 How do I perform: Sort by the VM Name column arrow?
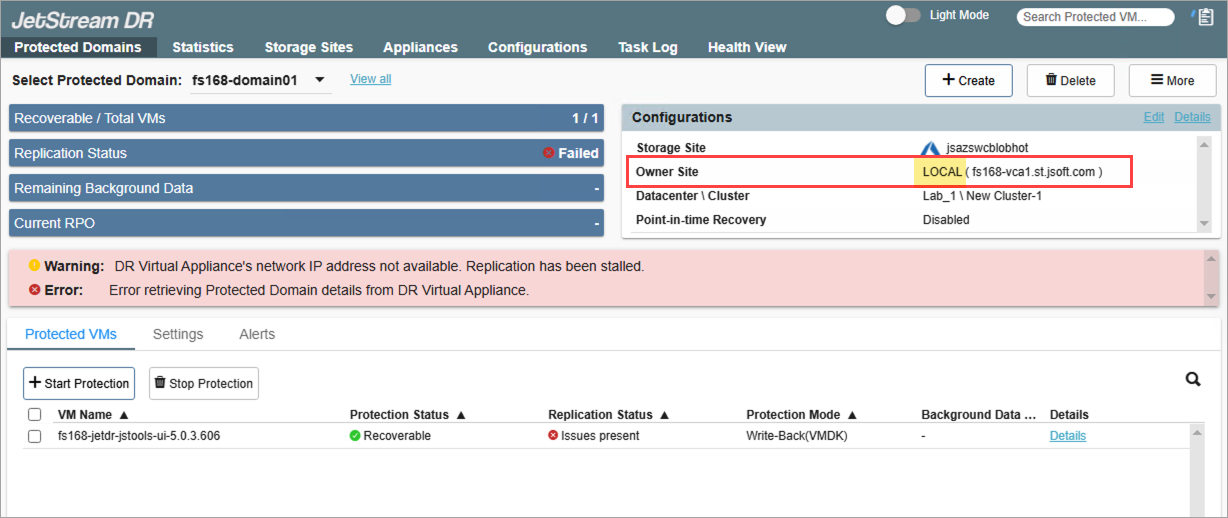pos(124,414)
